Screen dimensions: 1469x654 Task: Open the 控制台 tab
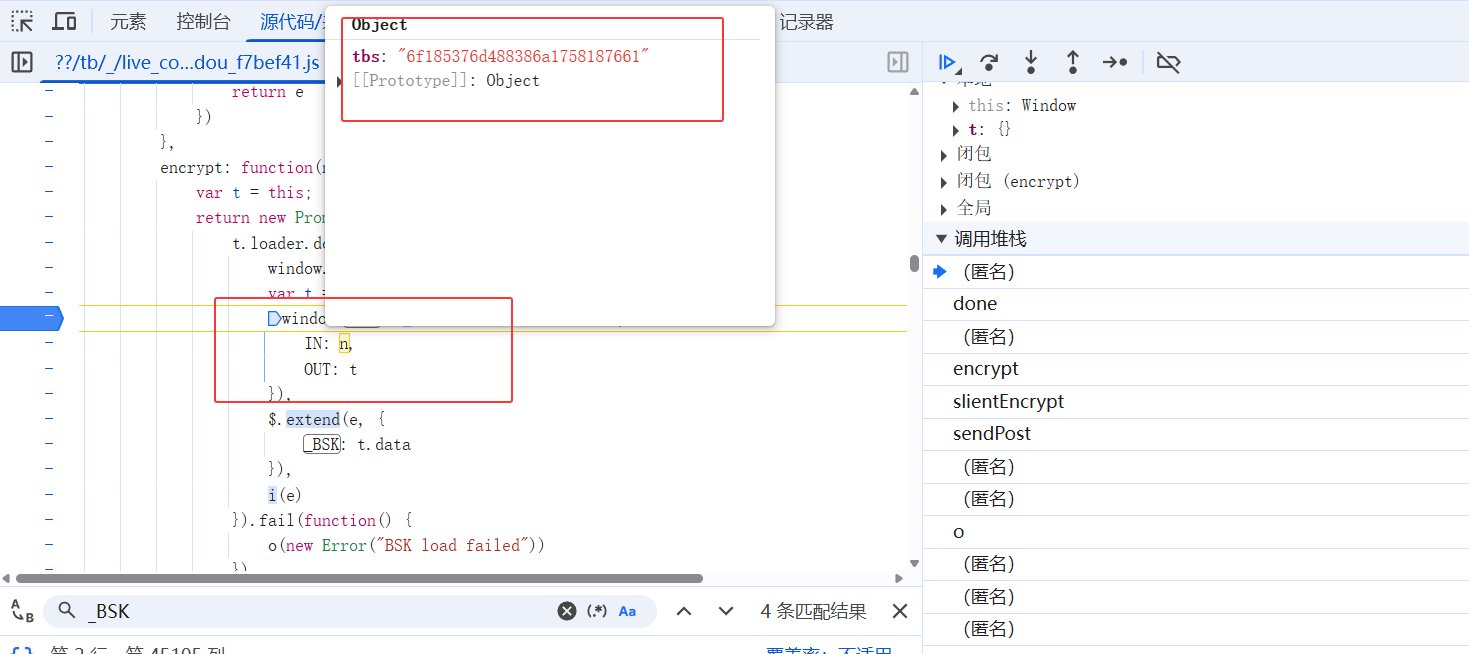[x=203, y=21]
